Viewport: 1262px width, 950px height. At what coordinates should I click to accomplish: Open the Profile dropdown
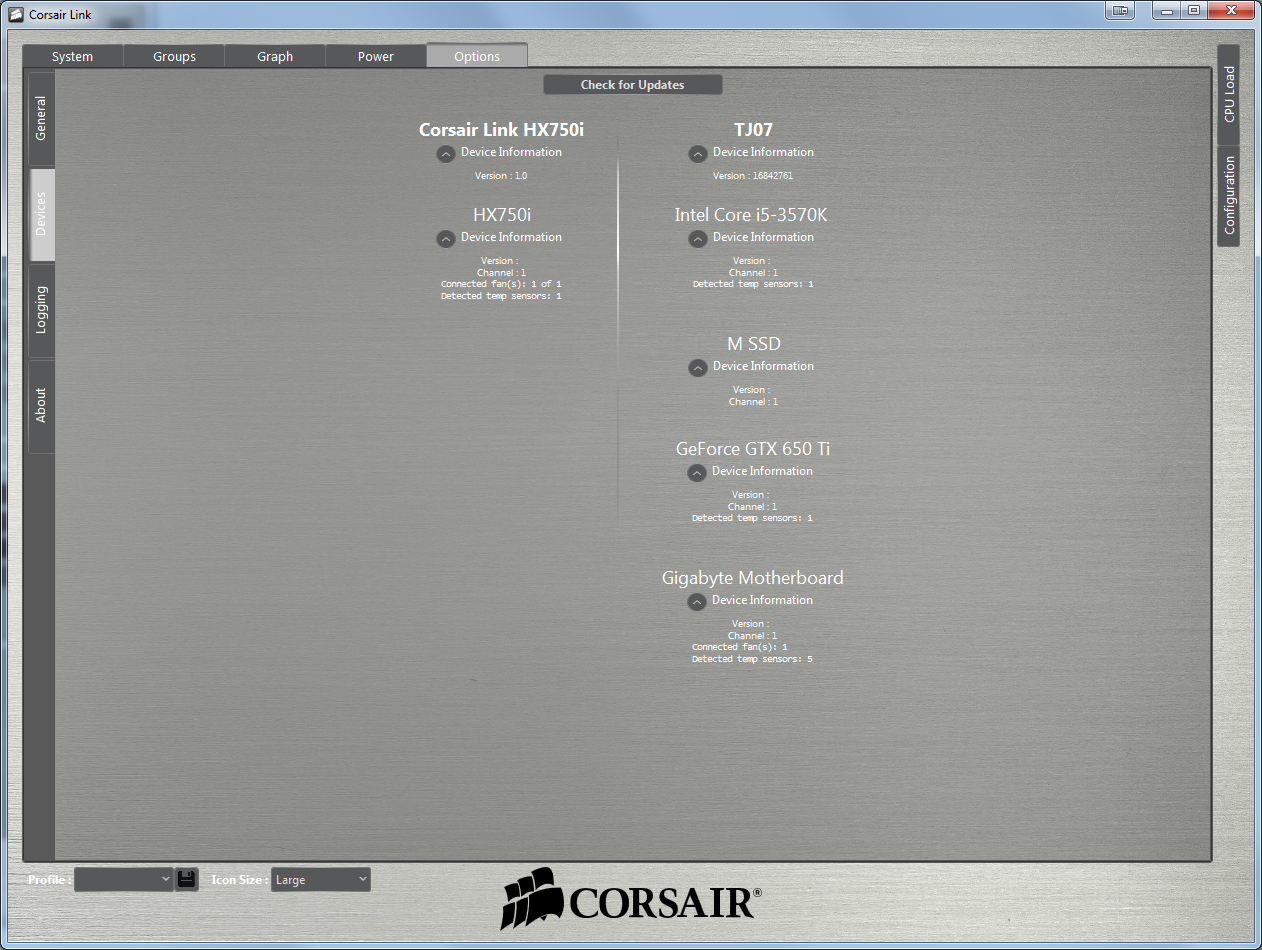pyautogui.click(x=124, y=879)
